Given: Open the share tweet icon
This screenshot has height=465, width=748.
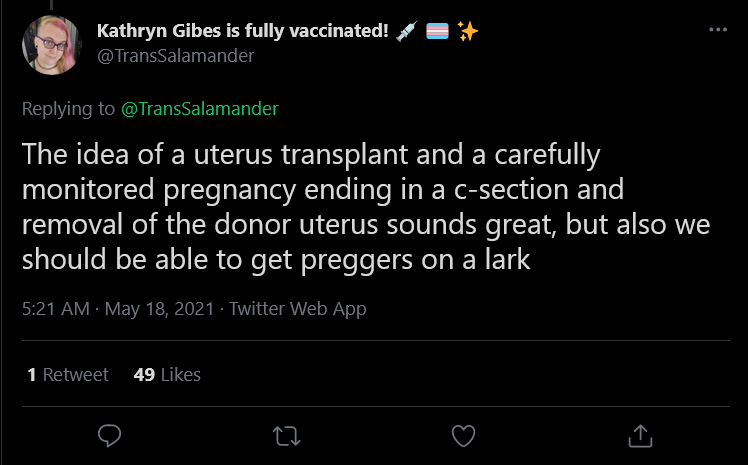Looking at the screenshot, I should pos(640,435).
